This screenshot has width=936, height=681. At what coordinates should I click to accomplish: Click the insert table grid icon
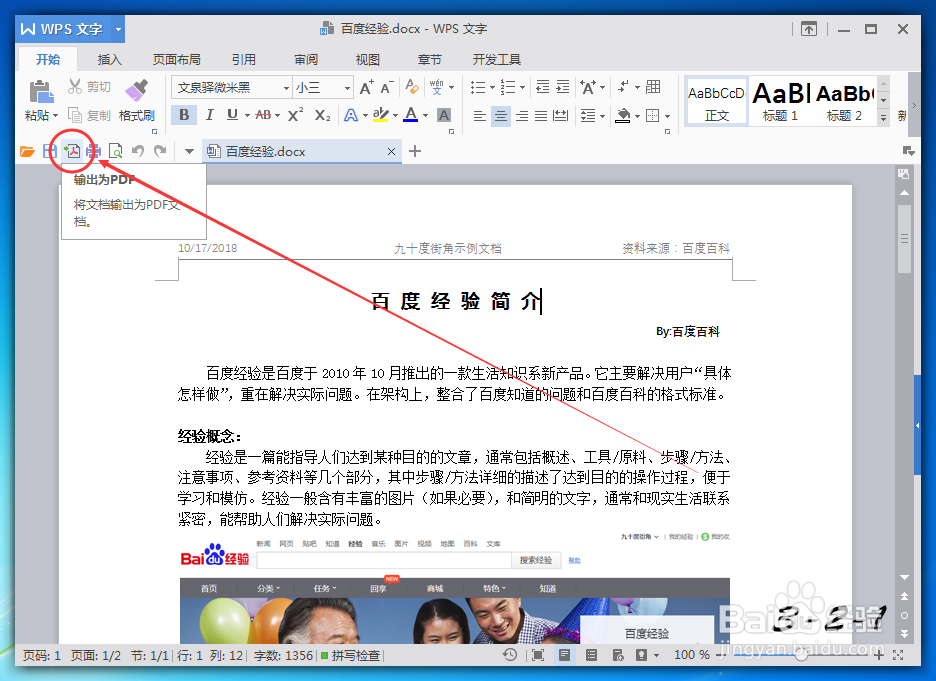(x=653, y=87)
